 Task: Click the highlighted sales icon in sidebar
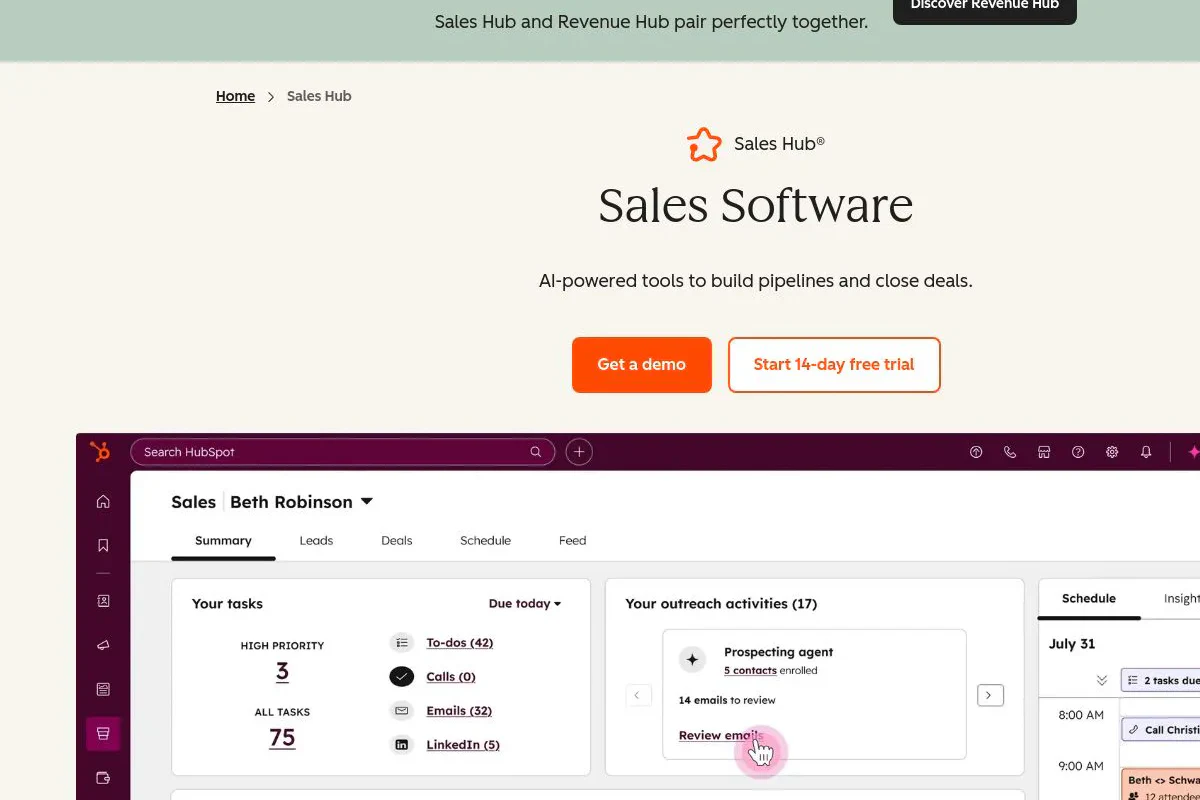pos(103,733)
